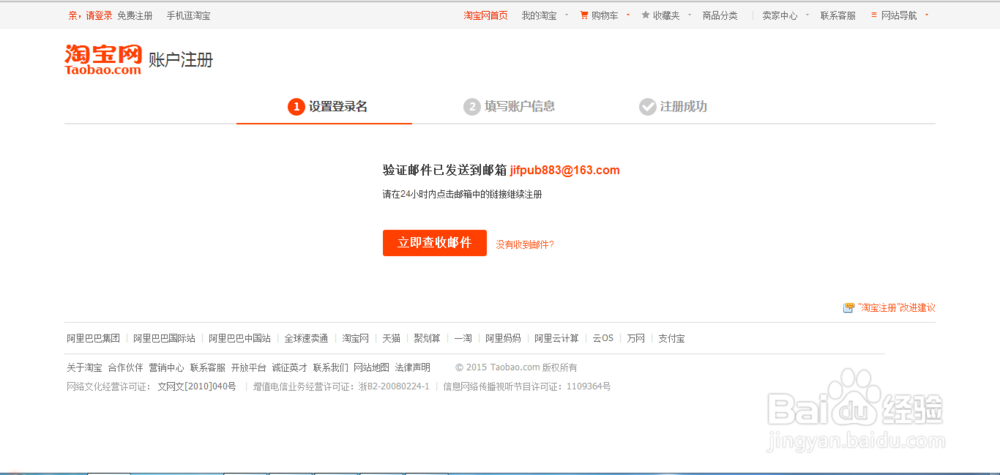Viewport: 1000px width, 475px height.
Task: Click © 2015 Taobao.com 版权所有 text
Action: tap(516, 368)
